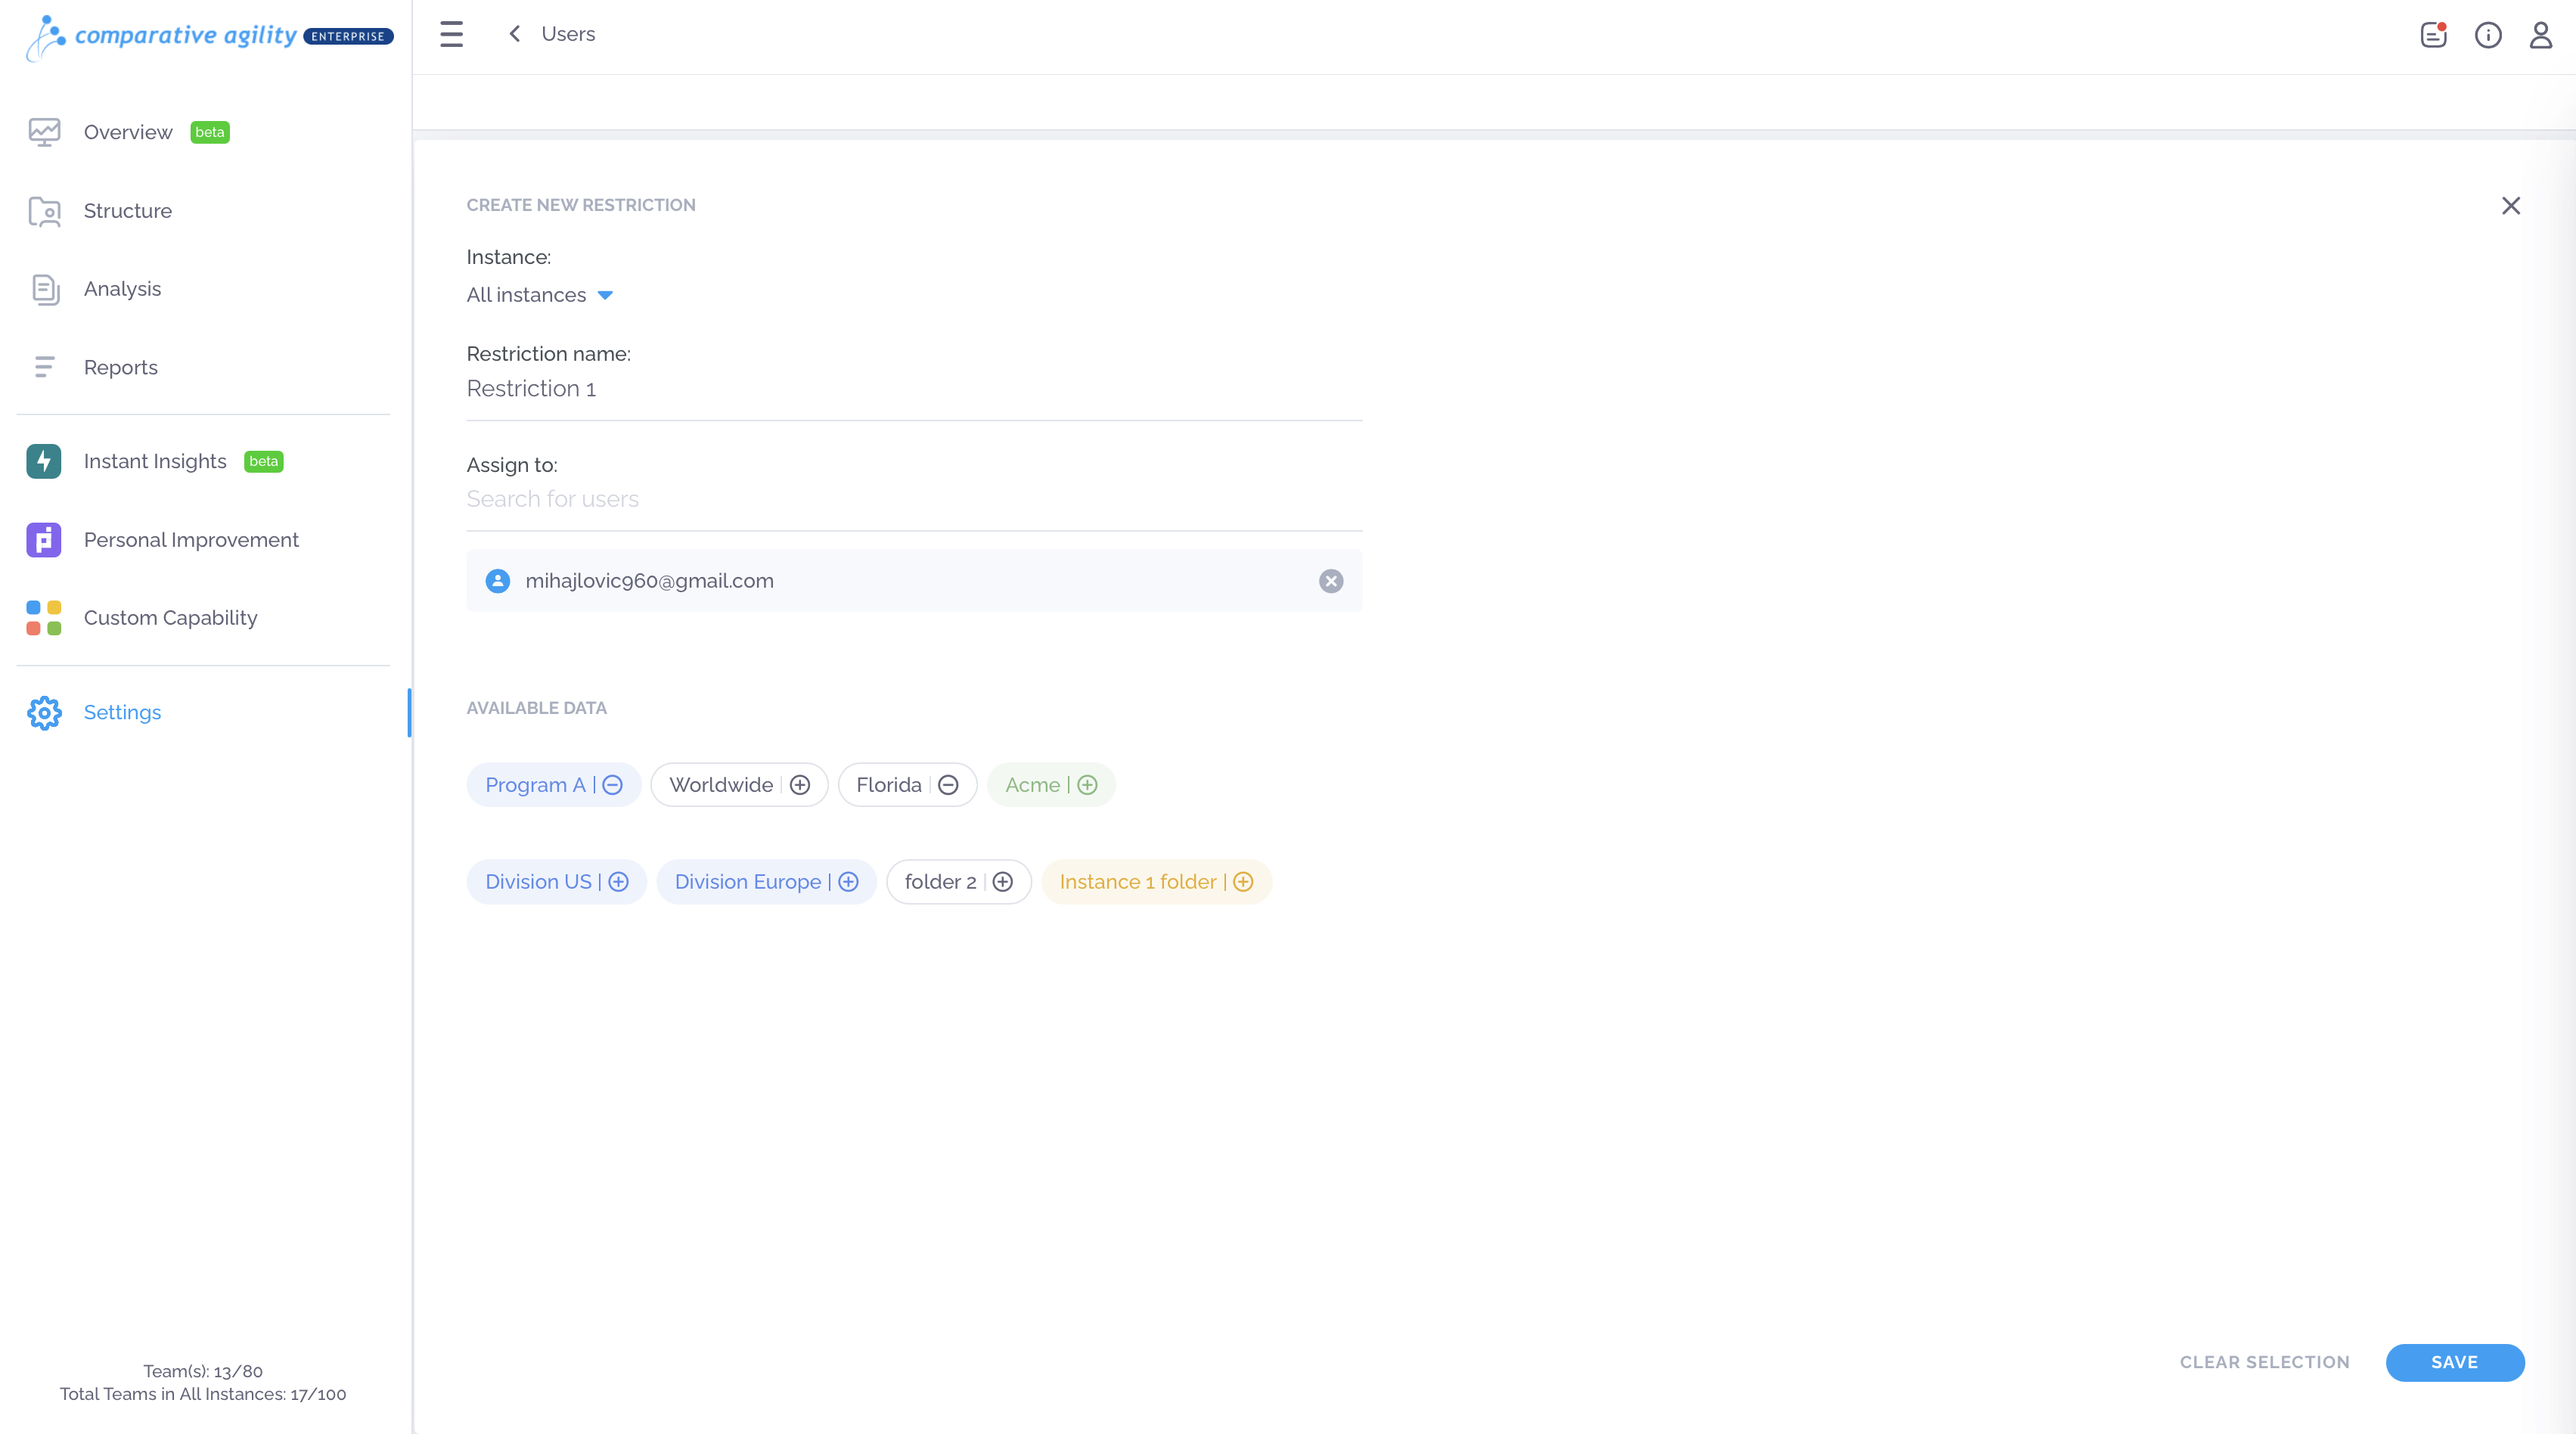This screenshot has height=1434, width=2576.
Task: Click the Program A chip label
Action: 535,785
